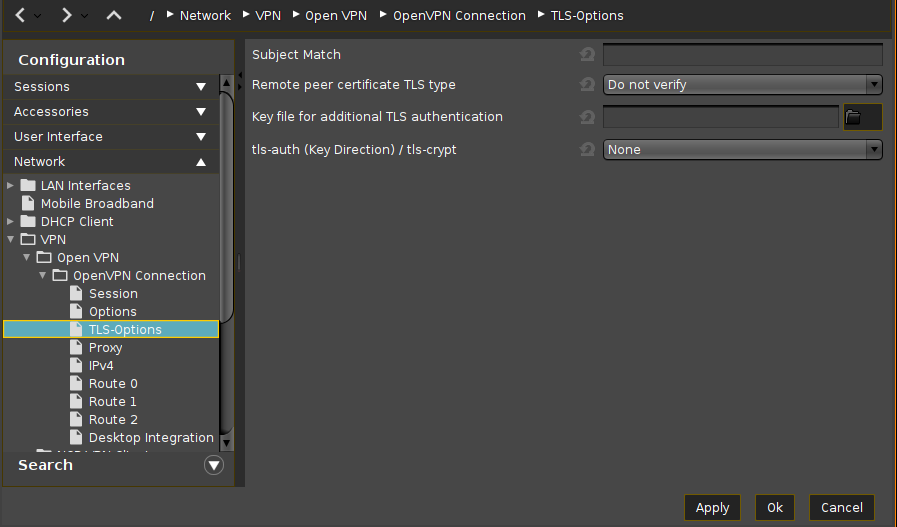The height and width of the screenshot is (527, 897).
Task: Open the User Interface section
Action: pos(110,136)
